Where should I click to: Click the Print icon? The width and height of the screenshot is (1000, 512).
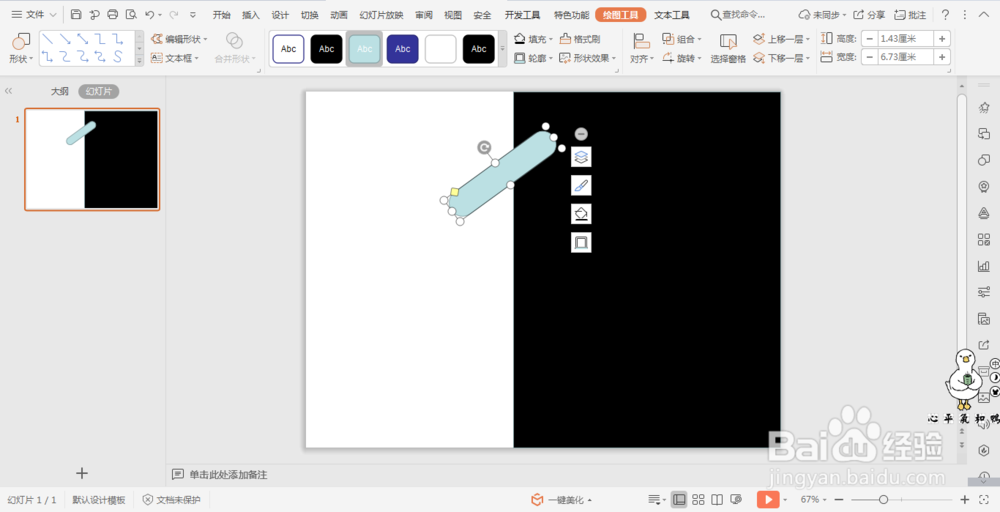point(113,15)
